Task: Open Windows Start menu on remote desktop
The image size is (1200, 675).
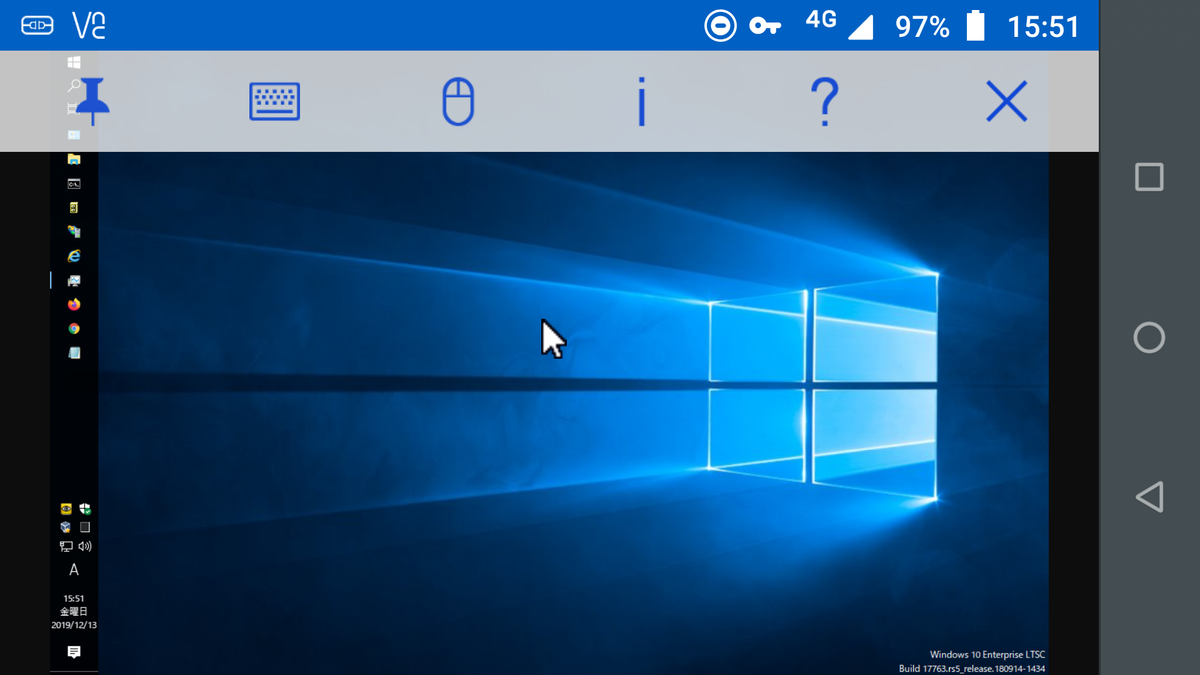Action: point(74,62)
